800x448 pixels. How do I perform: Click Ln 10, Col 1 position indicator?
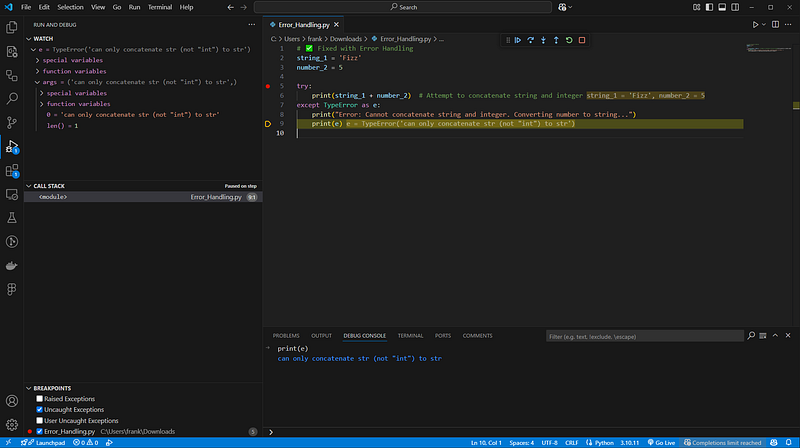click(486, 442)
